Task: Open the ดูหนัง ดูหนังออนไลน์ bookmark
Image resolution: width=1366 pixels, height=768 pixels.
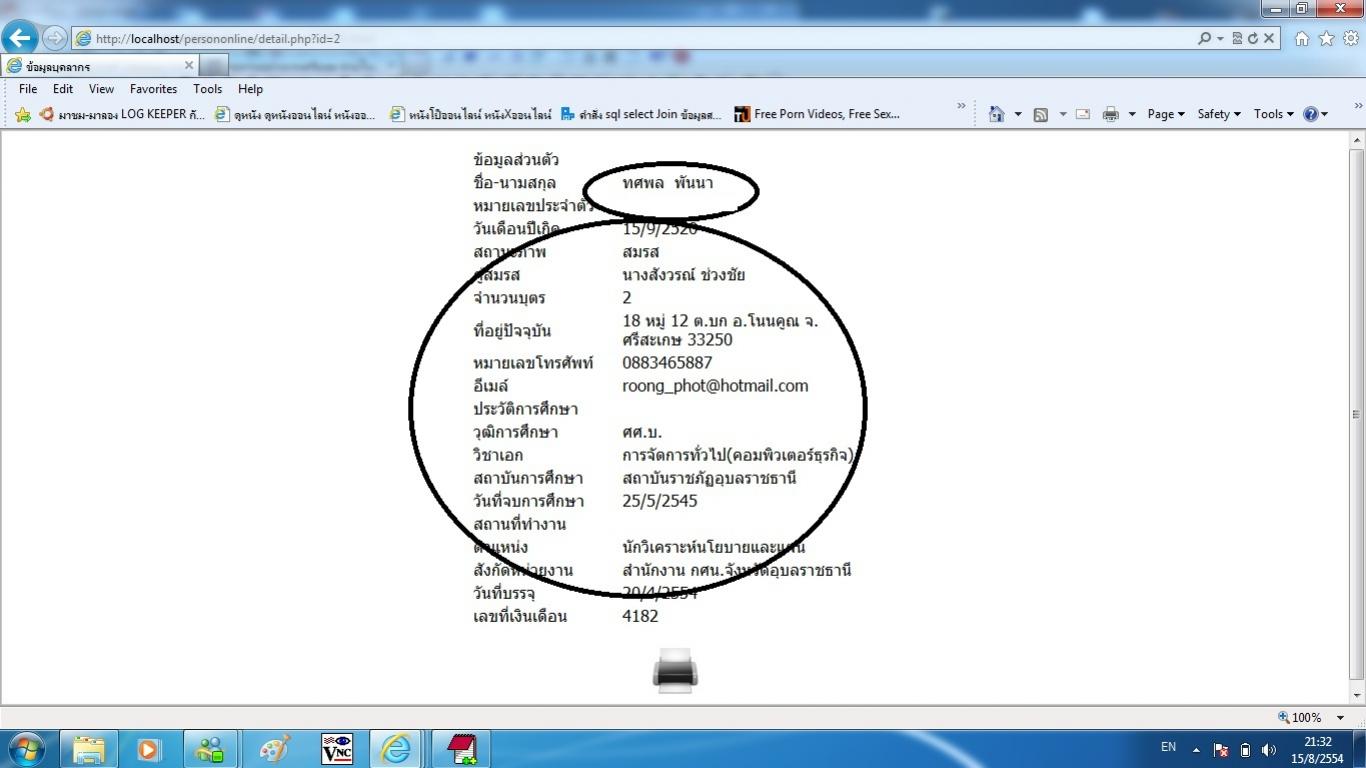Action: point(296,114)
